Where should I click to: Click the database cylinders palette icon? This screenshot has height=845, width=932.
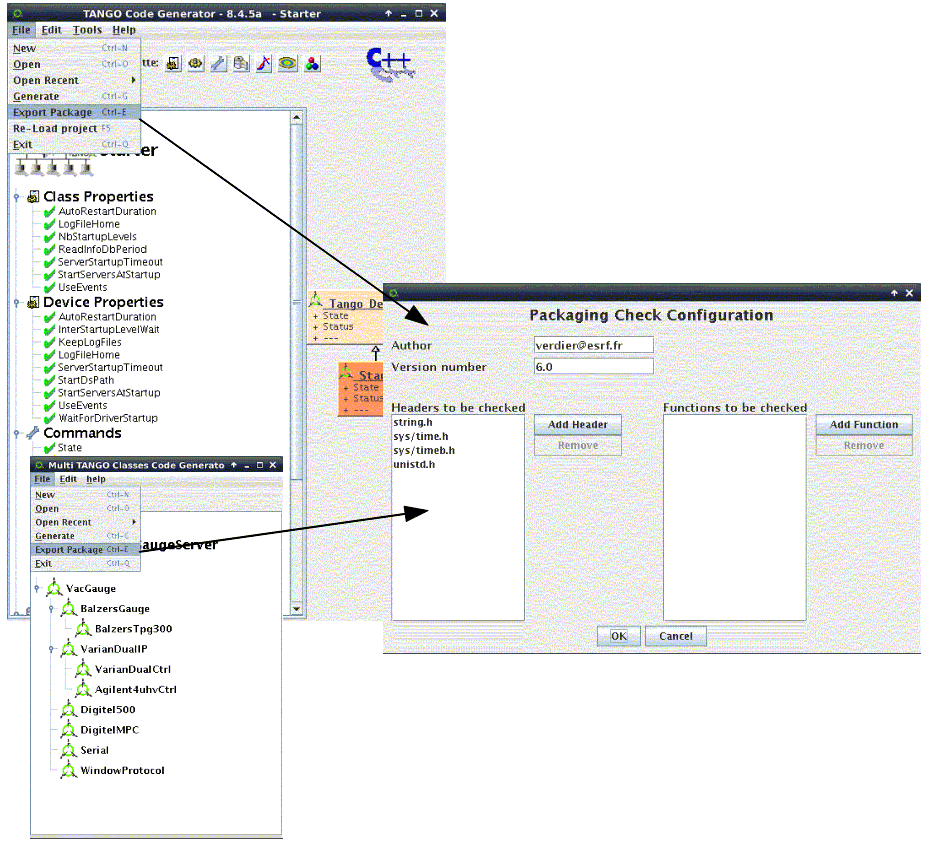241,64
